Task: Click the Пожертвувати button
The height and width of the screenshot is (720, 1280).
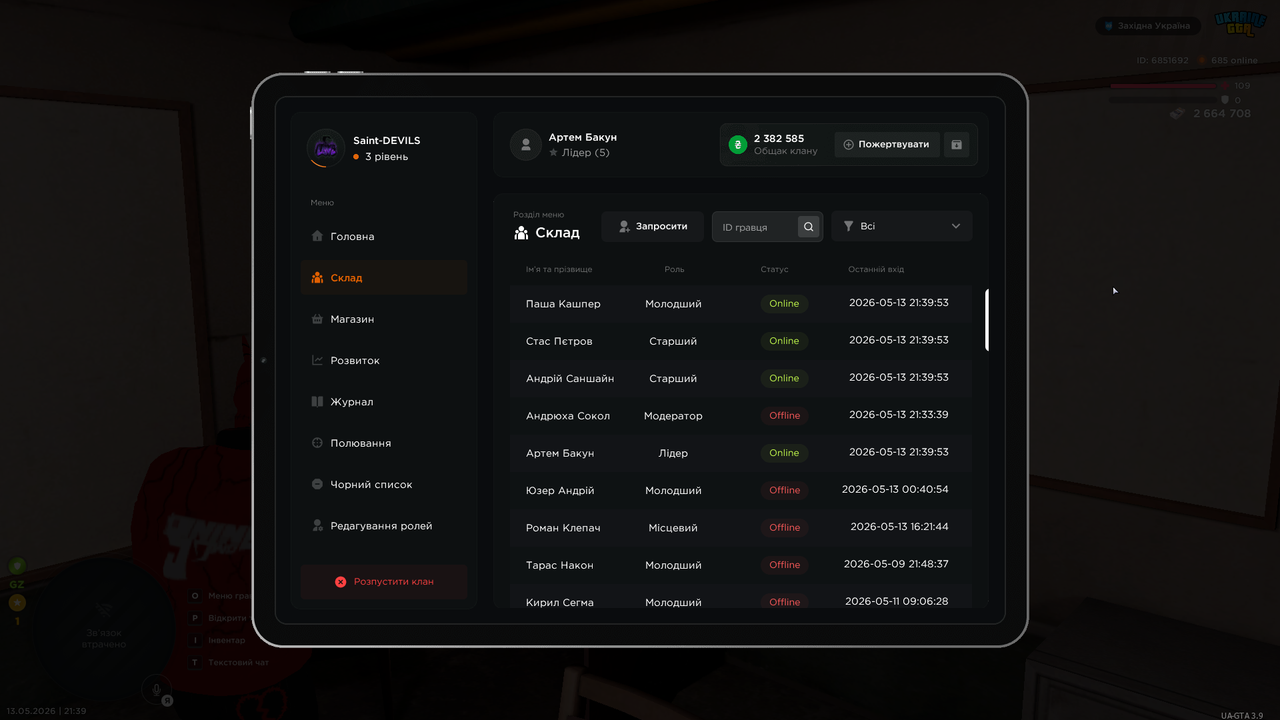Action: point(887,144)
